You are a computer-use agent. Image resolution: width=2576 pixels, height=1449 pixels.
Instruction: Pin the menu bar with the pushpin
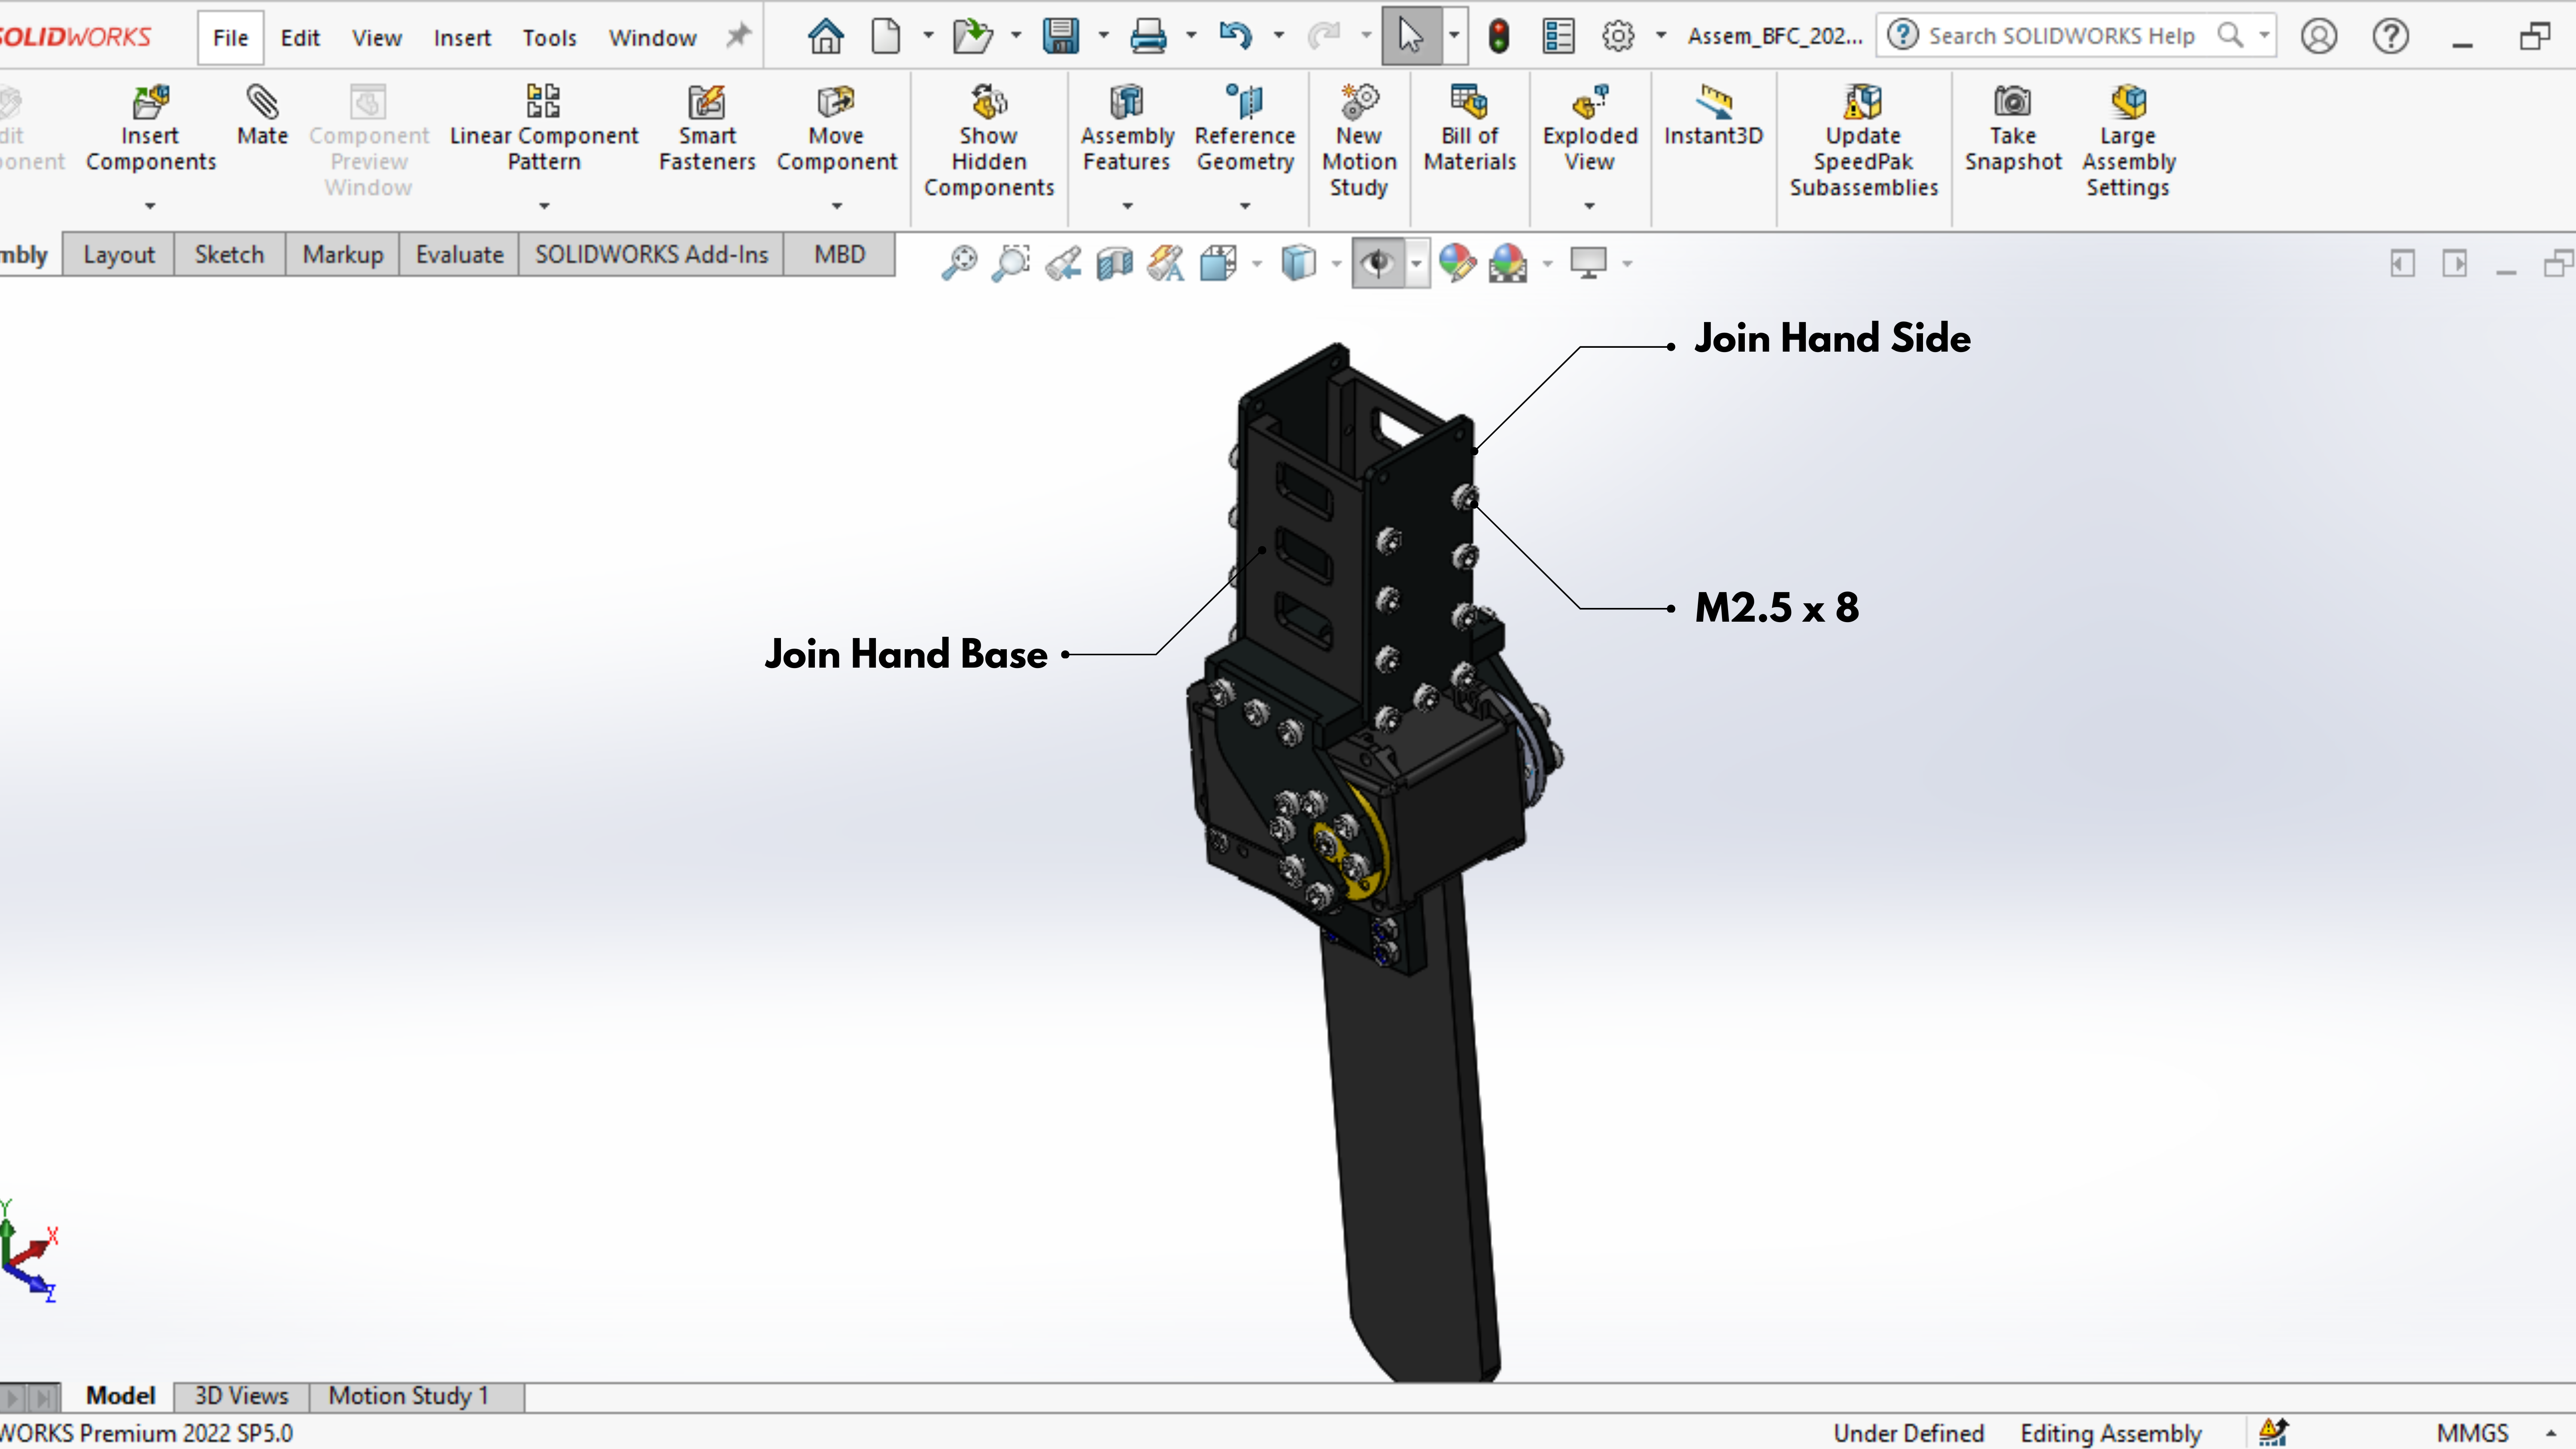[738, 37]
